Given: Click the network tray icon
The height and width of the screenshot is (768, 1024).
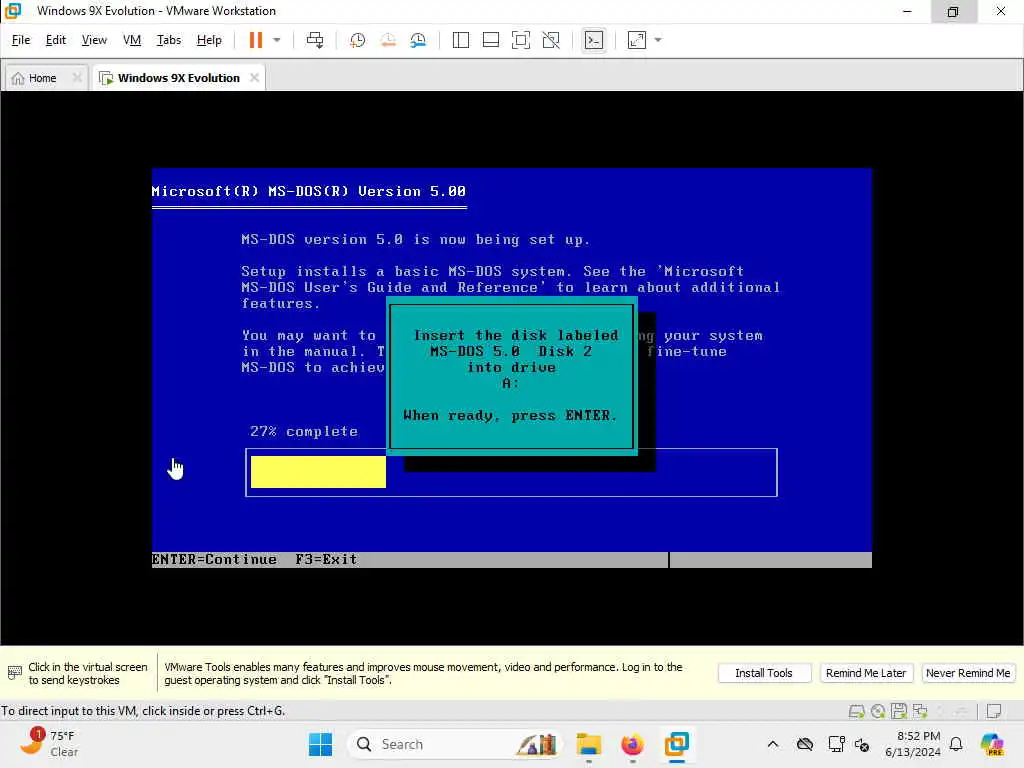Looking at the screenshot, I should [836, 744].
